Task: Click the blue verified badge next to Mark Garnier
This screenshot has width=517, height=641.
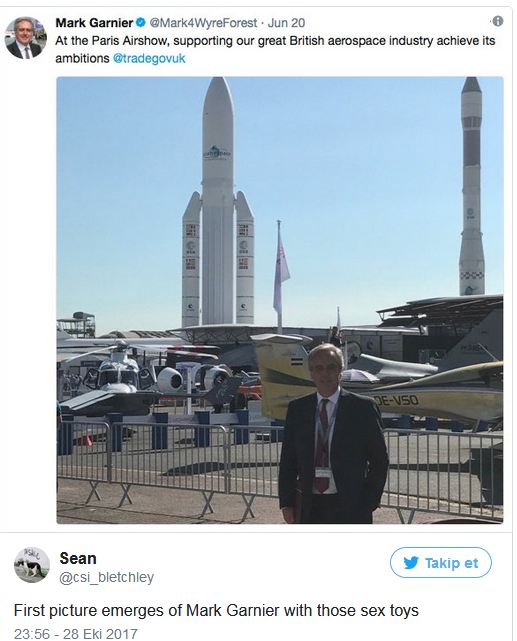Action: (x=141, y=22)
